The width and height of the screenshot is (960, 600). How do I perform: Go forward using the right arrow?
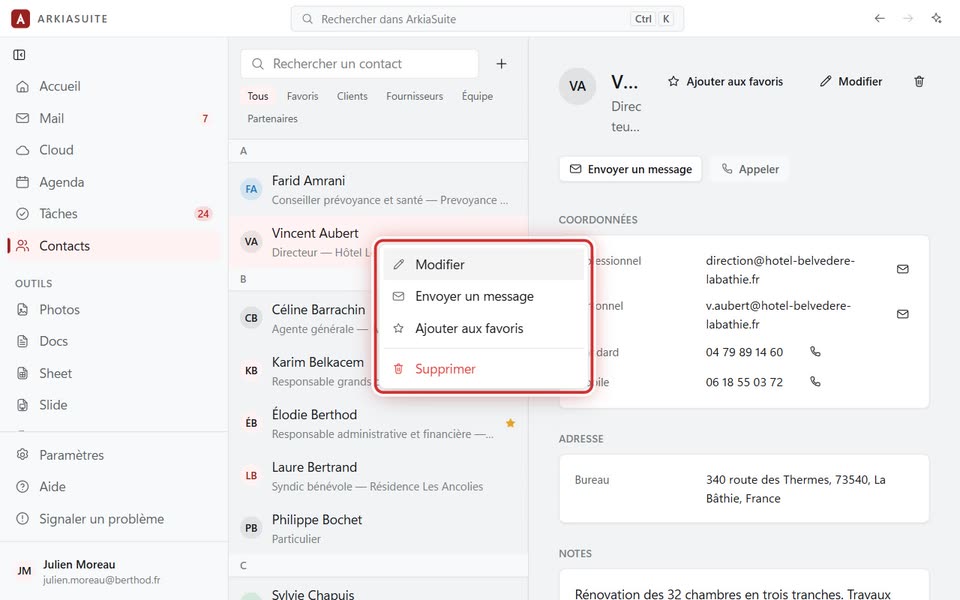pos(908,18)
